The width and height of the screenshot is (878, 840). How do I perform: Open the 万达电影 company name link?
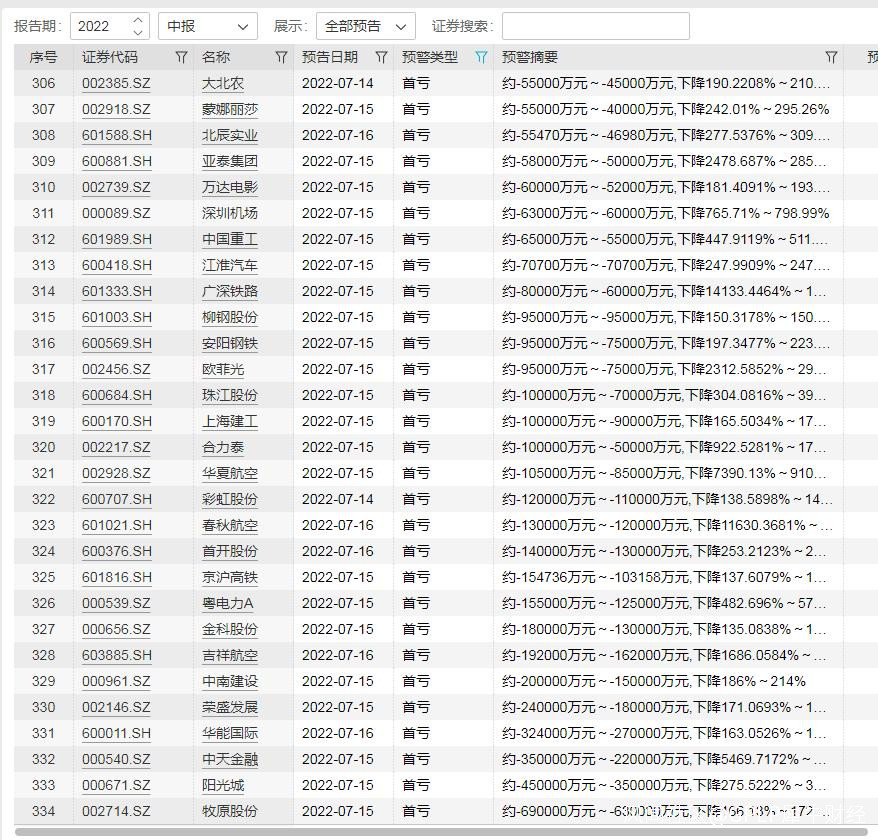tap(230, 187)
